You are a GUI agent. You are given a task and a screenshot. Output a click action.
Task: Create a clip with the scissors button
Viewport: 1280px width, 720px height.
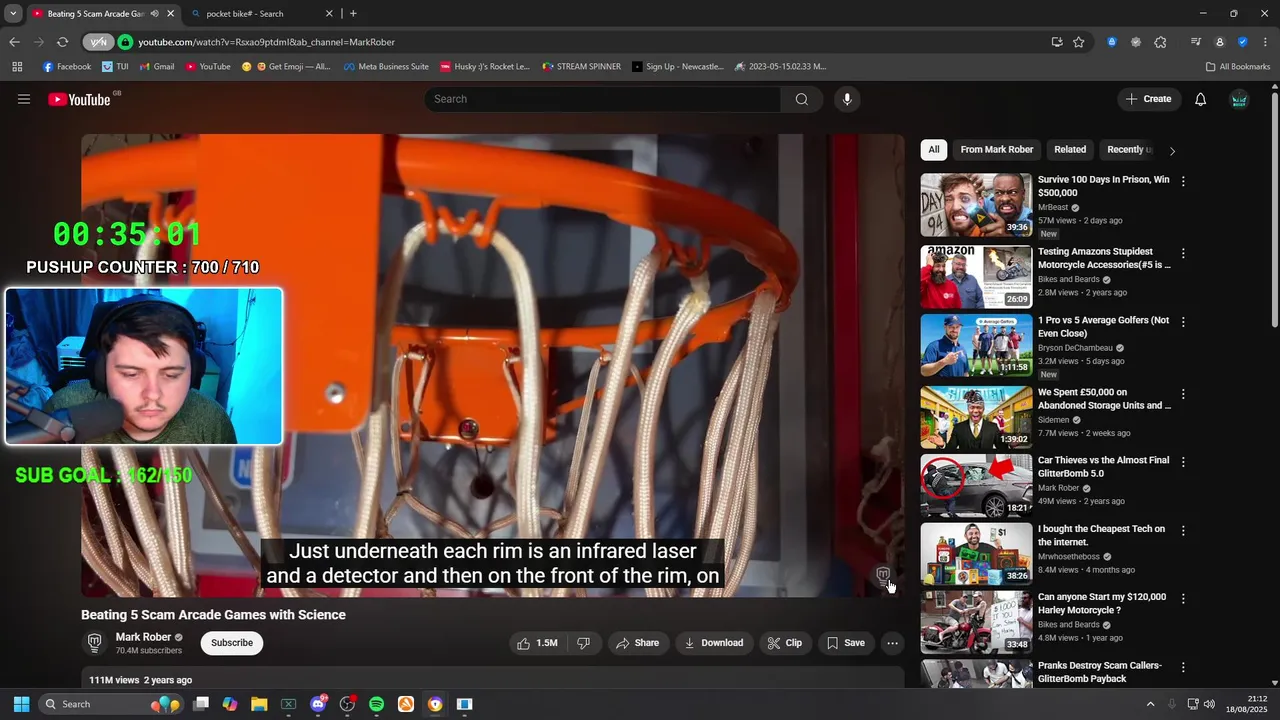(x=785, y=643)
